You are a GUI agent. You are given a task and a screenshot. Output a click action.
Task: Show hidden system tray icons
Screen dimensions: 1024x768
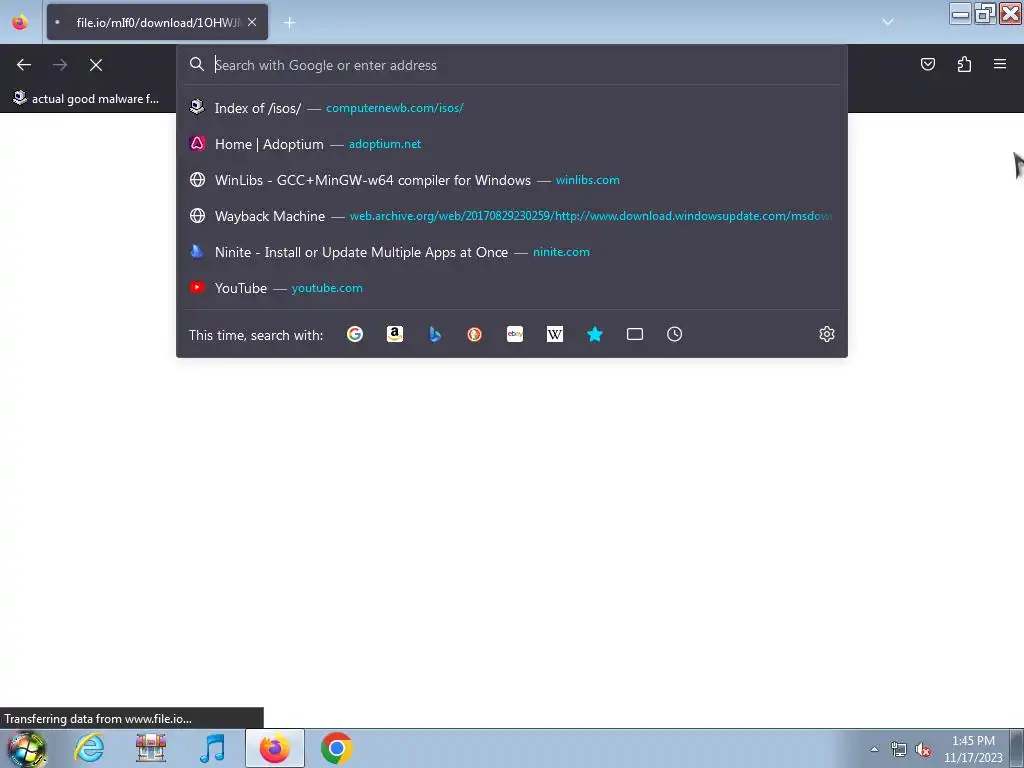click(x=874, y=749)
